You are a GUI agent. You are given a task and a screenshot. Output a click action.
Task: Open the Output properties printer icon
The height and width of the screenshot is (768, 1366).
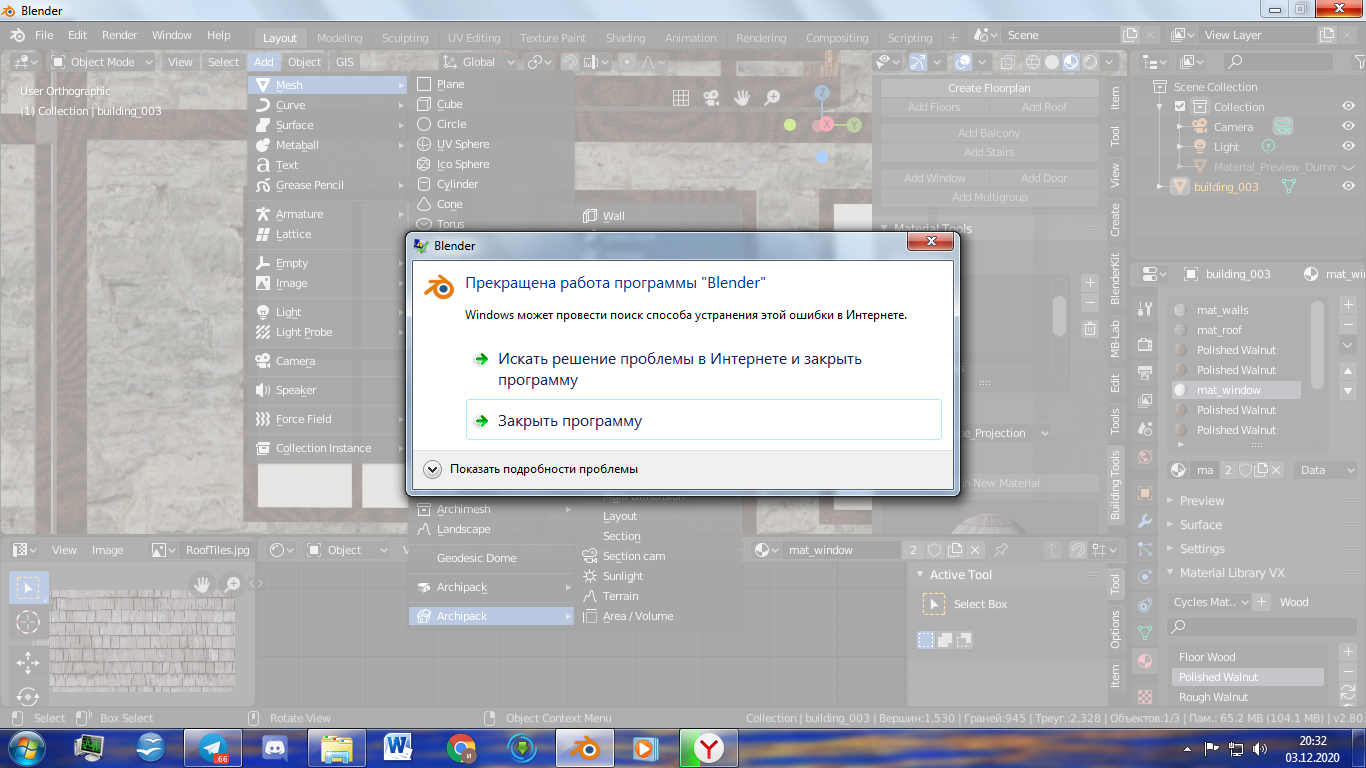click(1145, 371)
